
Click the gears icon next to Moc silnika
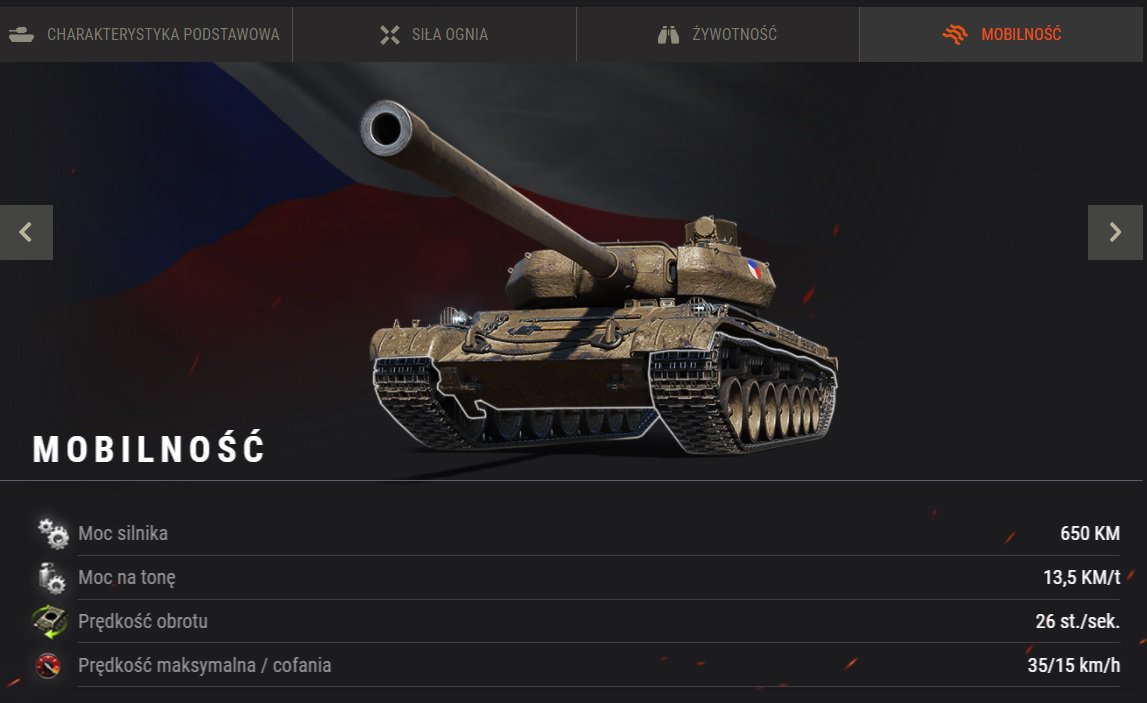53,533
